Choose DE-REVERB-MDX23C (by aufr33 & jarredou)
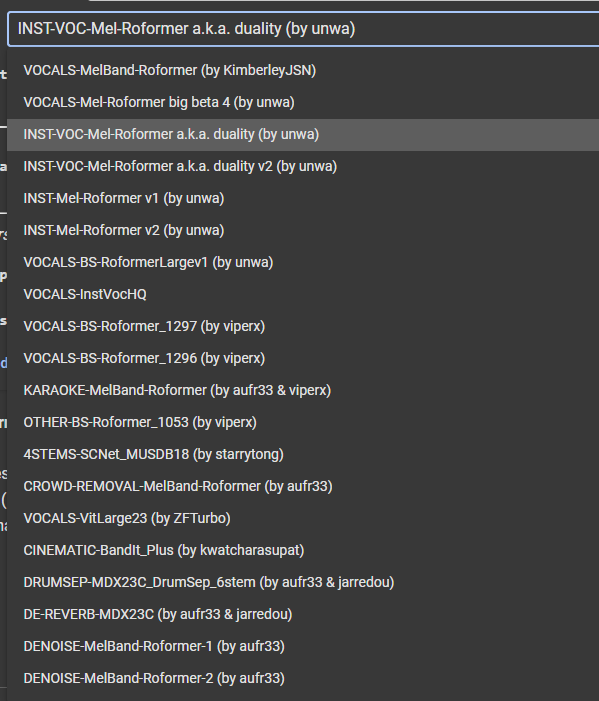The image size is (599, 701). (303, 614)
